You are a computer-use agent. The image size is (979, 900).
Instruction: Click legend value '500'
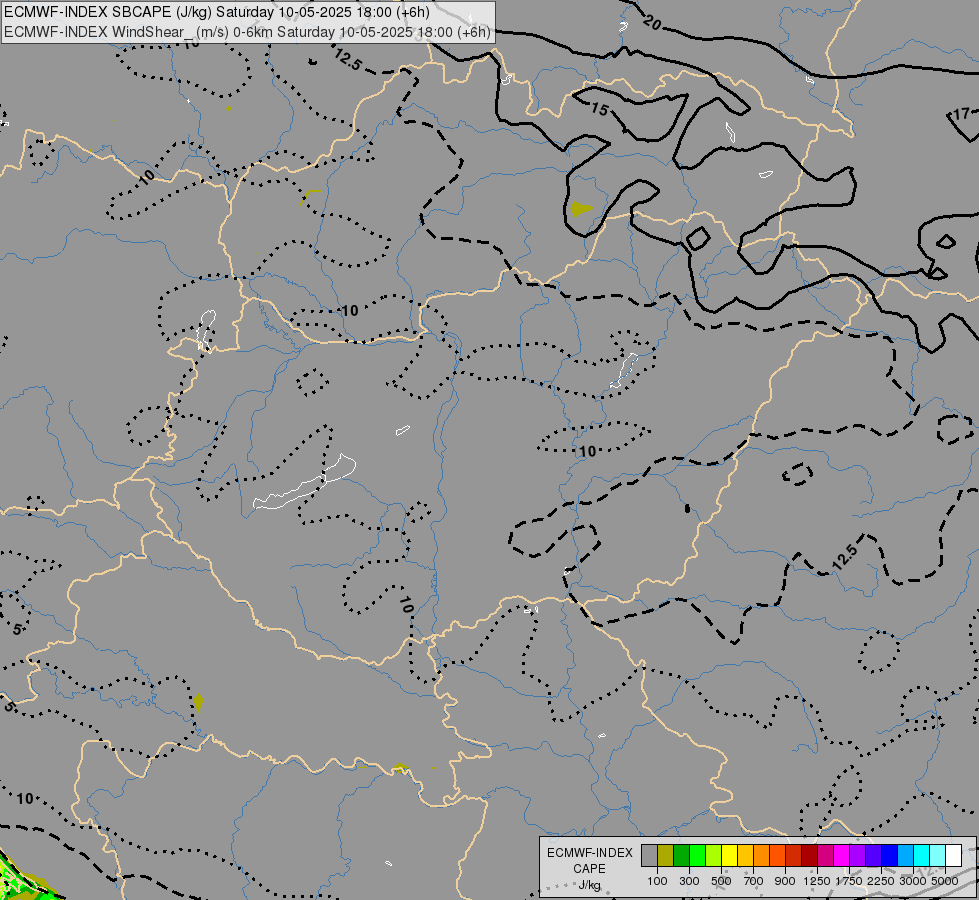click(721, 881)
